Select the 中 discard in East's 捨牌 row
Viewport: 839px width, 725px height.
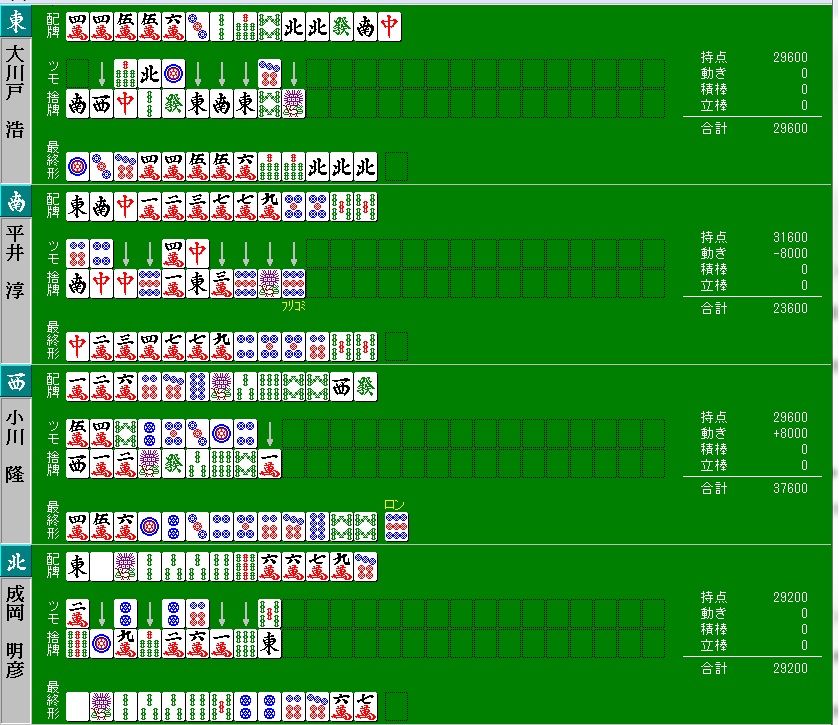125,104
